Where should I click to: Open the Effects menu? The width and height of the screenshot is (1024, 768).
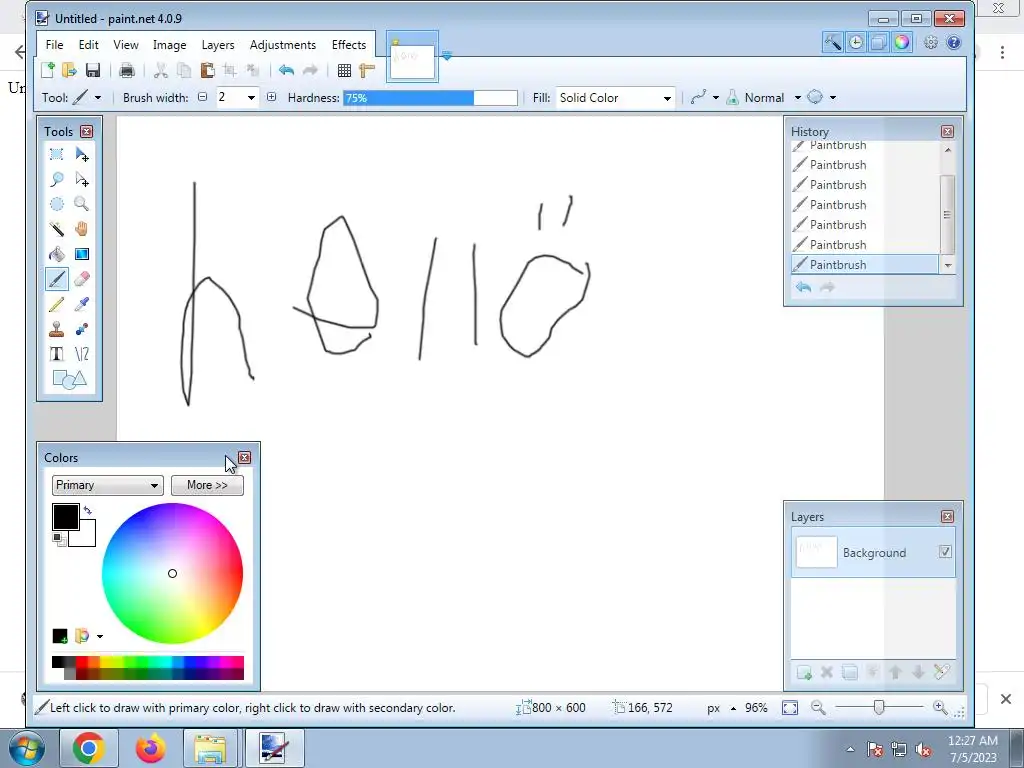[349, 44]
